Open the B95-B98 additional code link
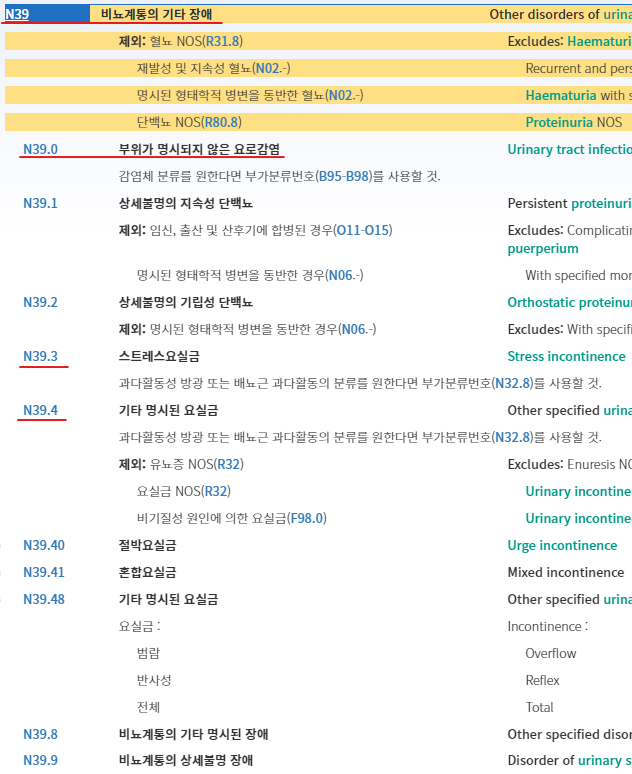Image resolution: width=632 pixels, height=774 pixels. pyautogui.click(x=344, y=176)
